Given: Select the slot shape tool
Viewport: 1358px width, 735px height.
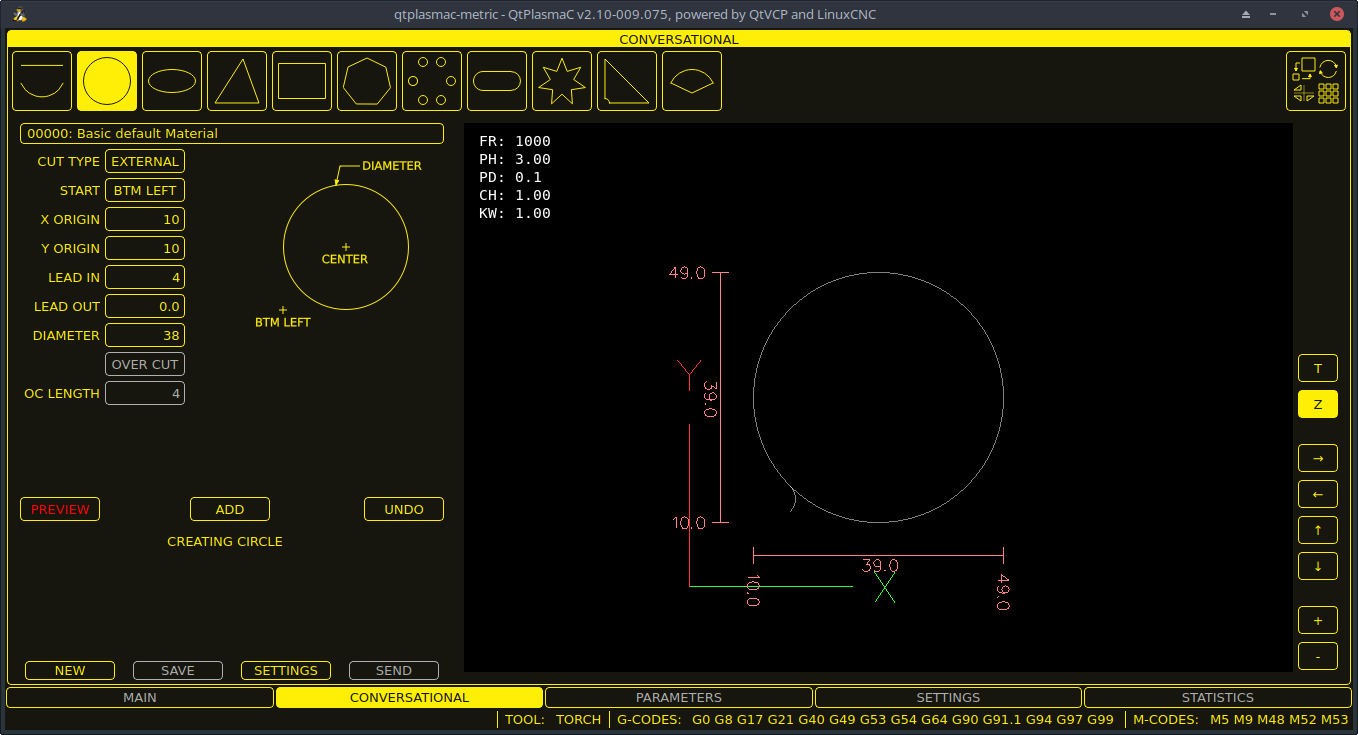Looking at the screenshot, I should click(496, 80).
